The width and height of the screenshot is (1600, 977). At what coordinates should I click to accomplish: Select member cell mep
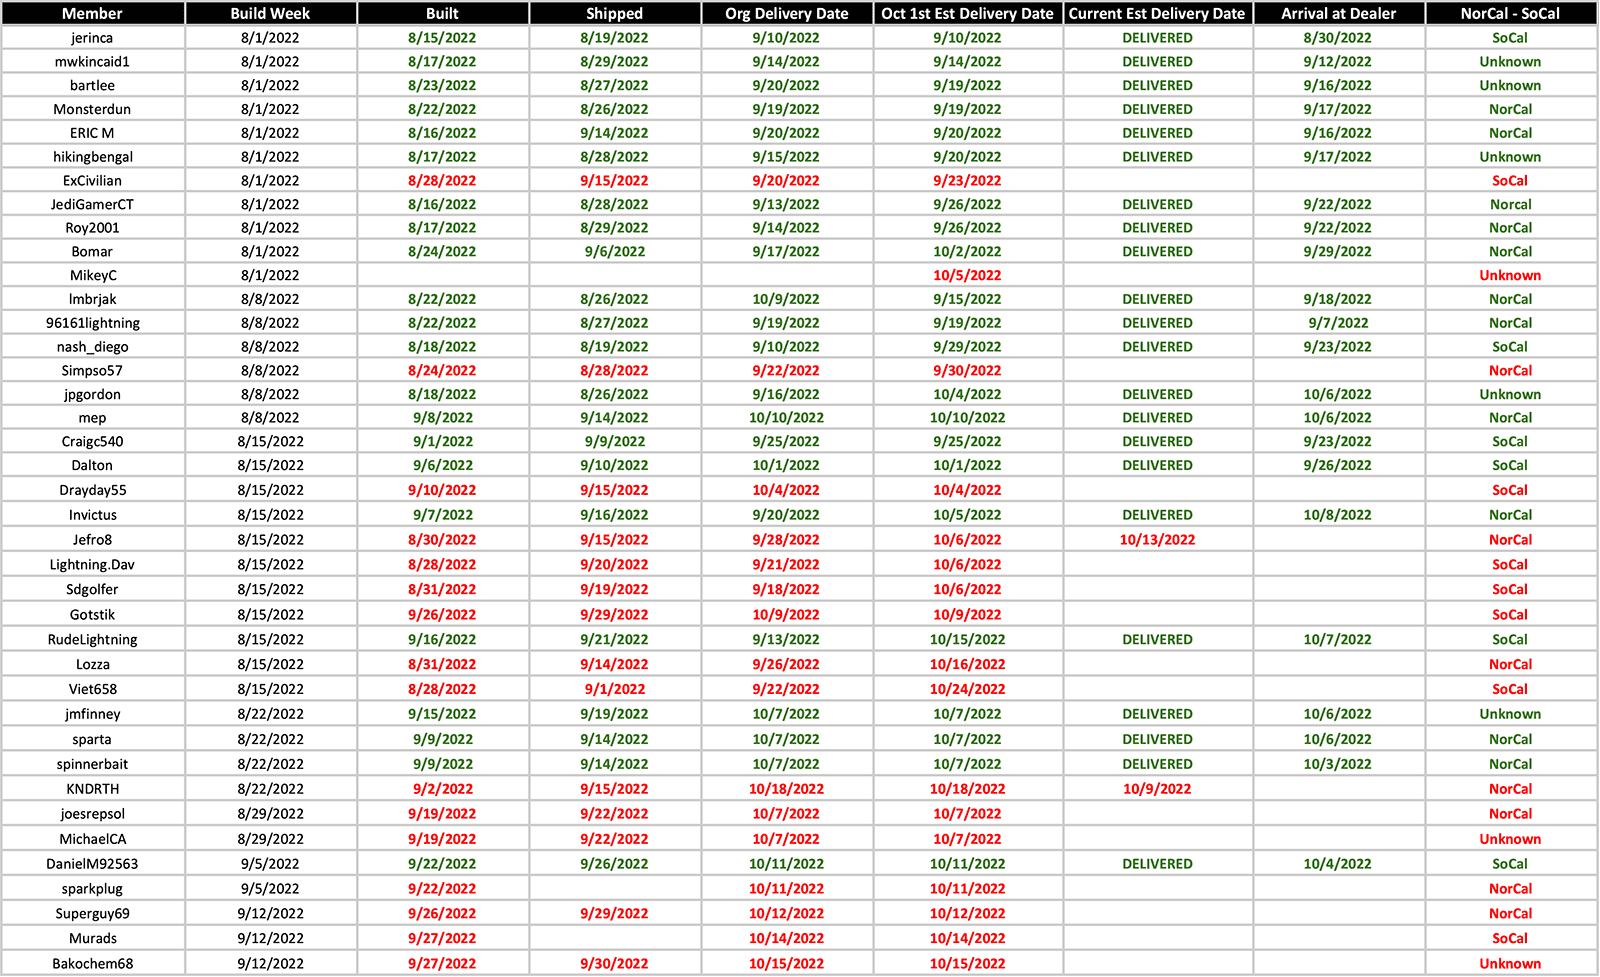point(93,418)
